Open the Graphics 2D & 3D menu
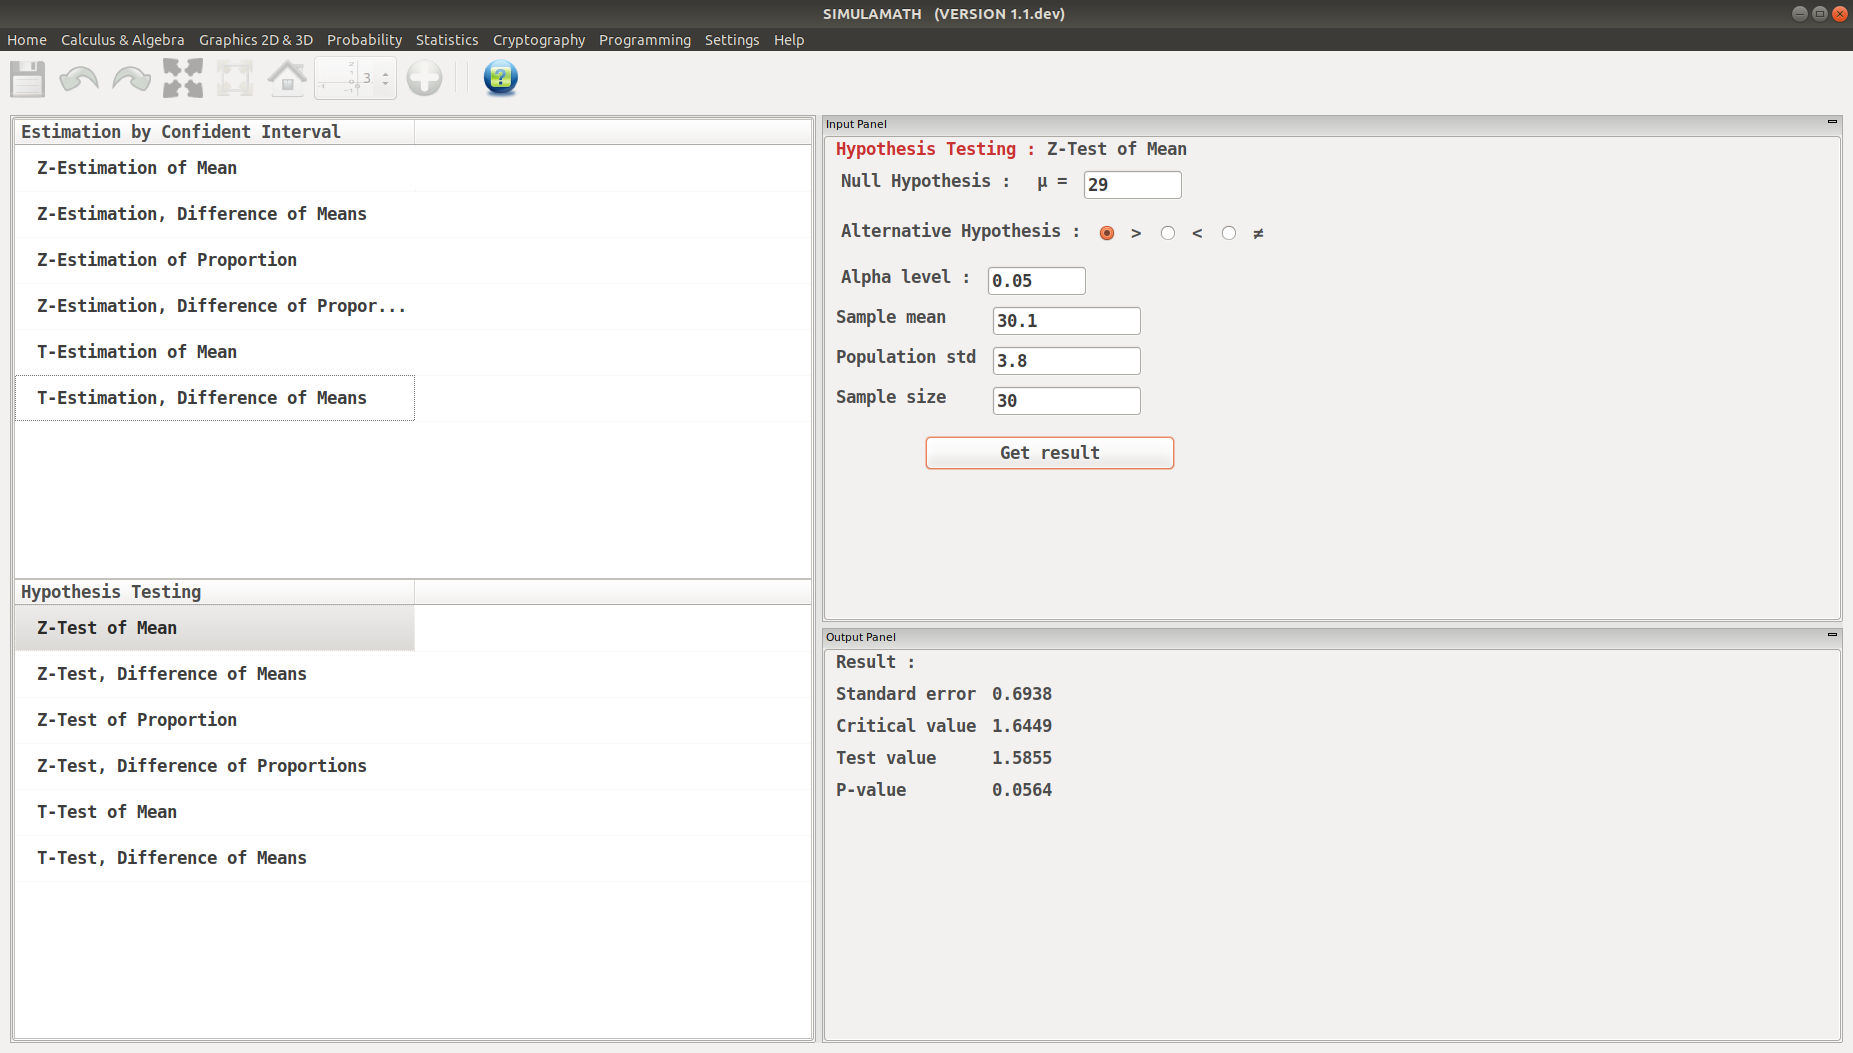Image resolution: width=1853 pixels, height=1053 pixels. pos(256,40)
